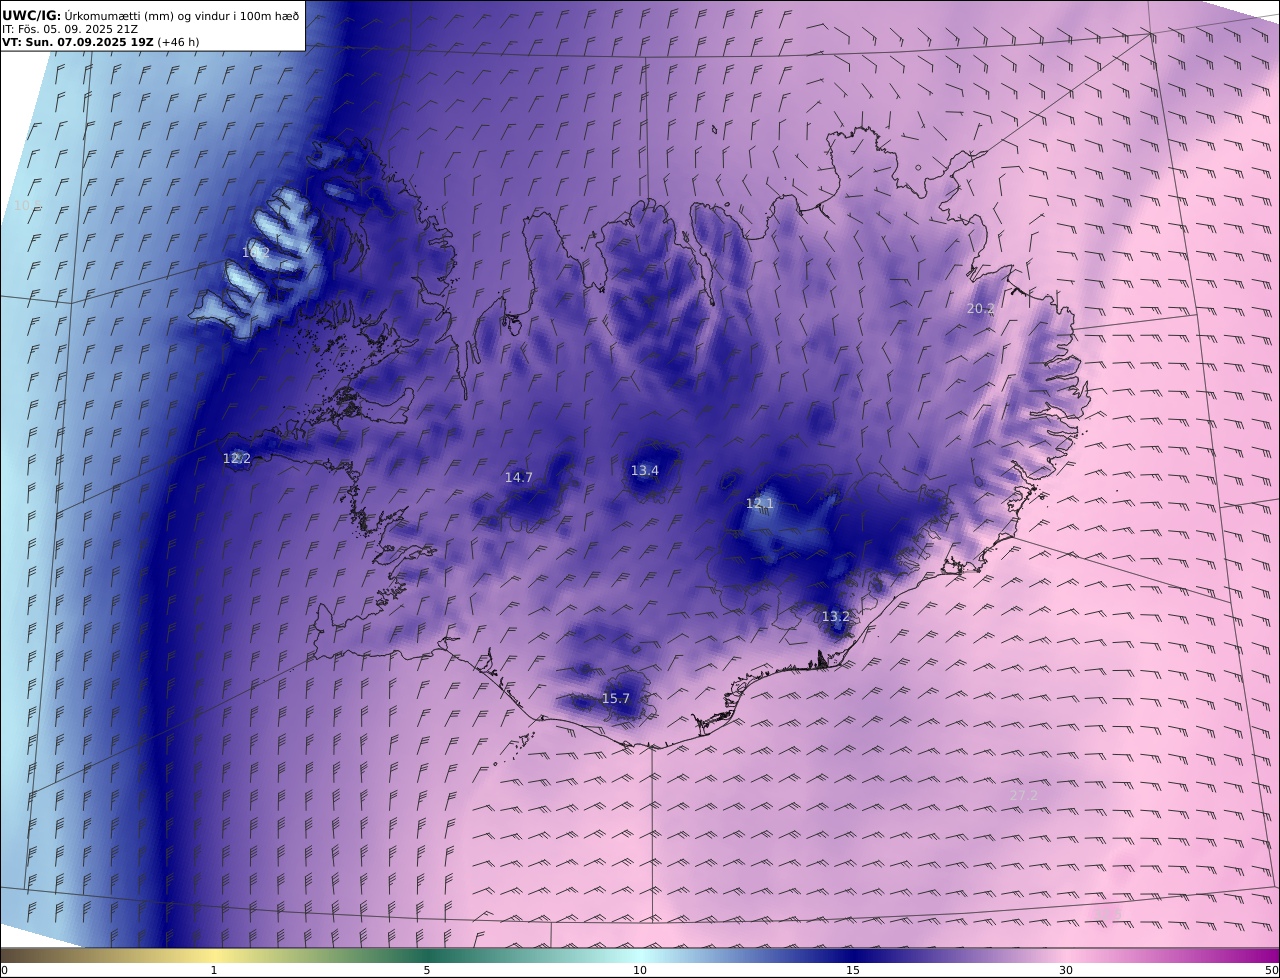
Task: Click the 15 tick label on the colour scale
Action: pyautogui.click(x=853, y=971)
